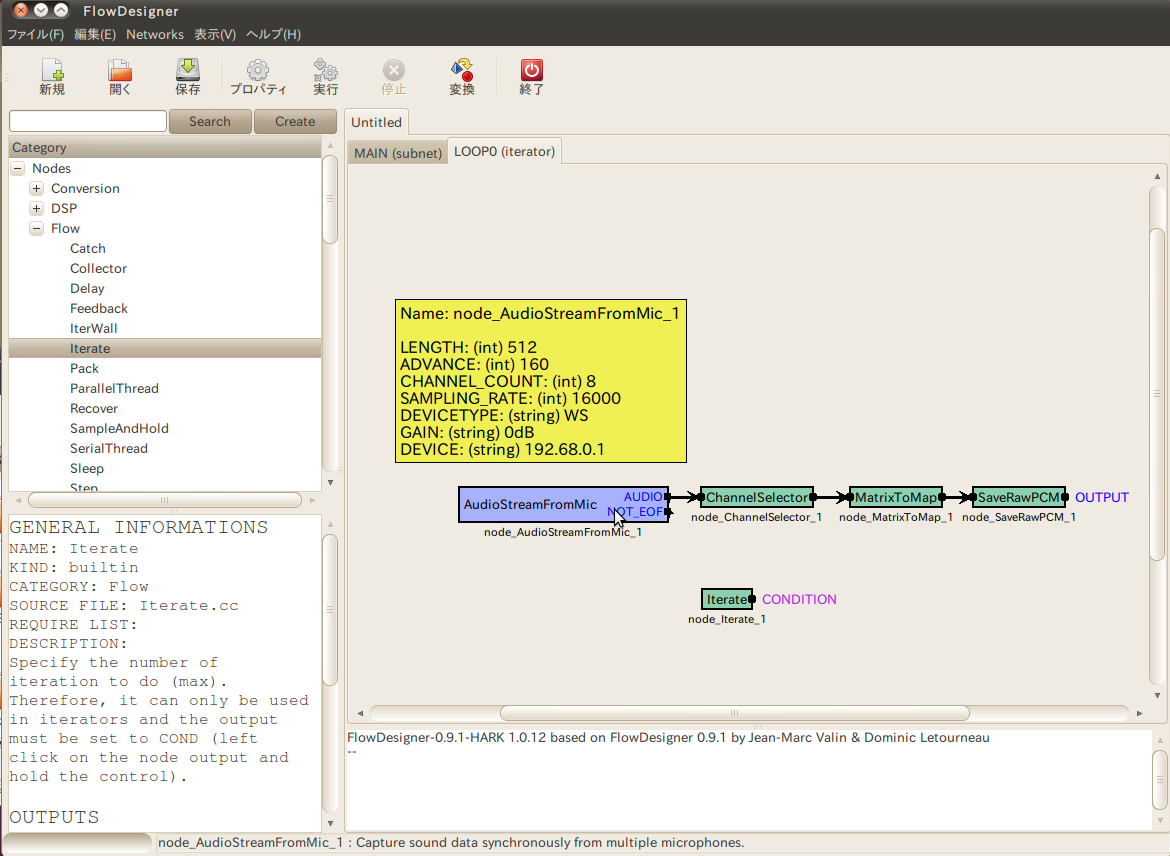The height and width of the screenshot is (856, 1170).
Task: Select the Delay node in the tree
Action: (x=87, y=289)
